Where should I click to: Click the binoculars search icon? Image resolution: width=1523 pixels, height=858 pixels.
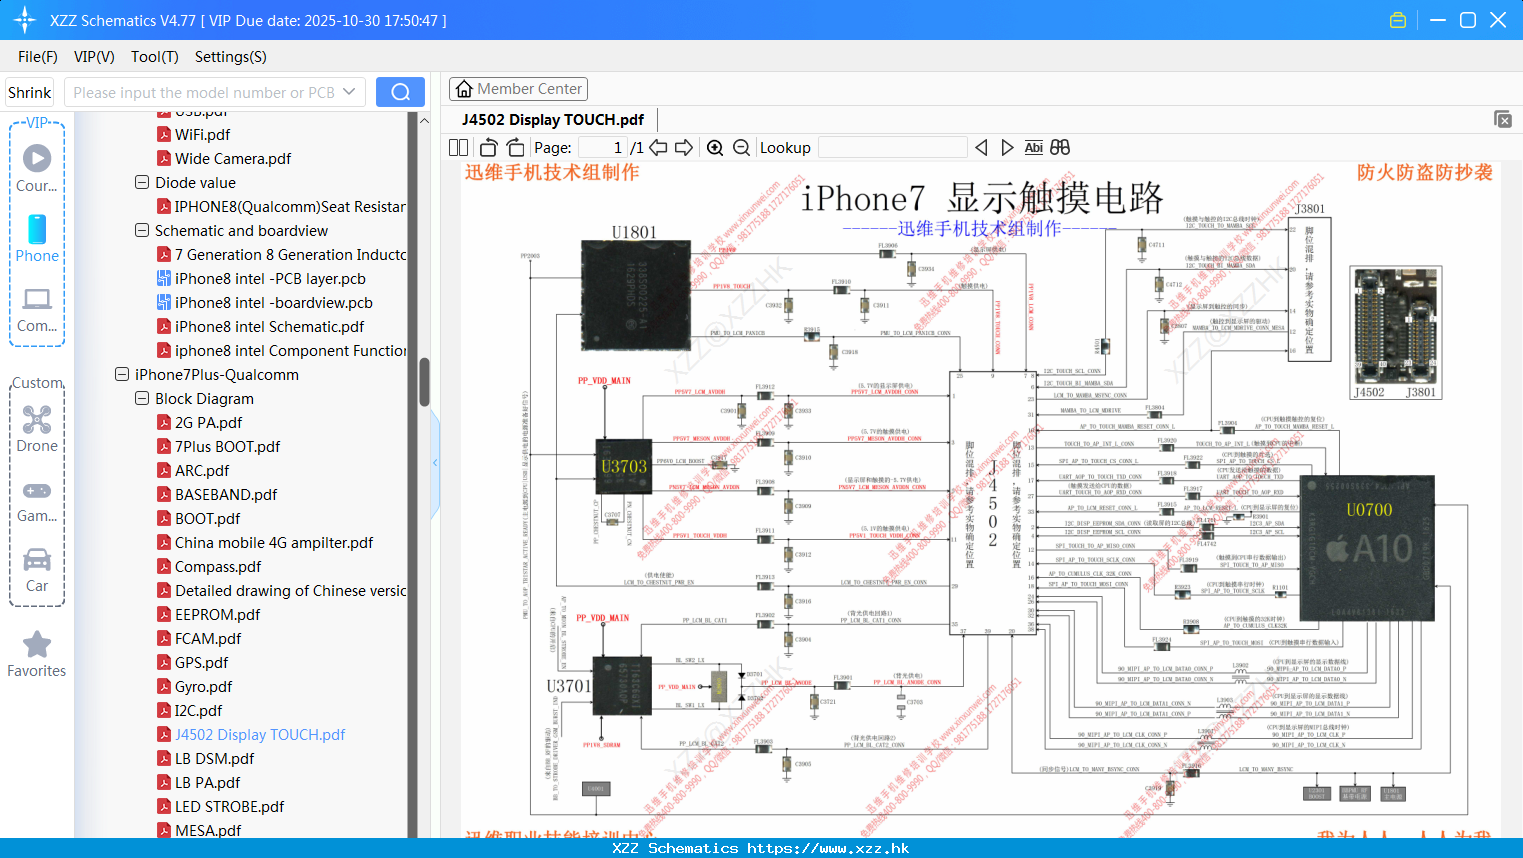tap(1060, 147)
